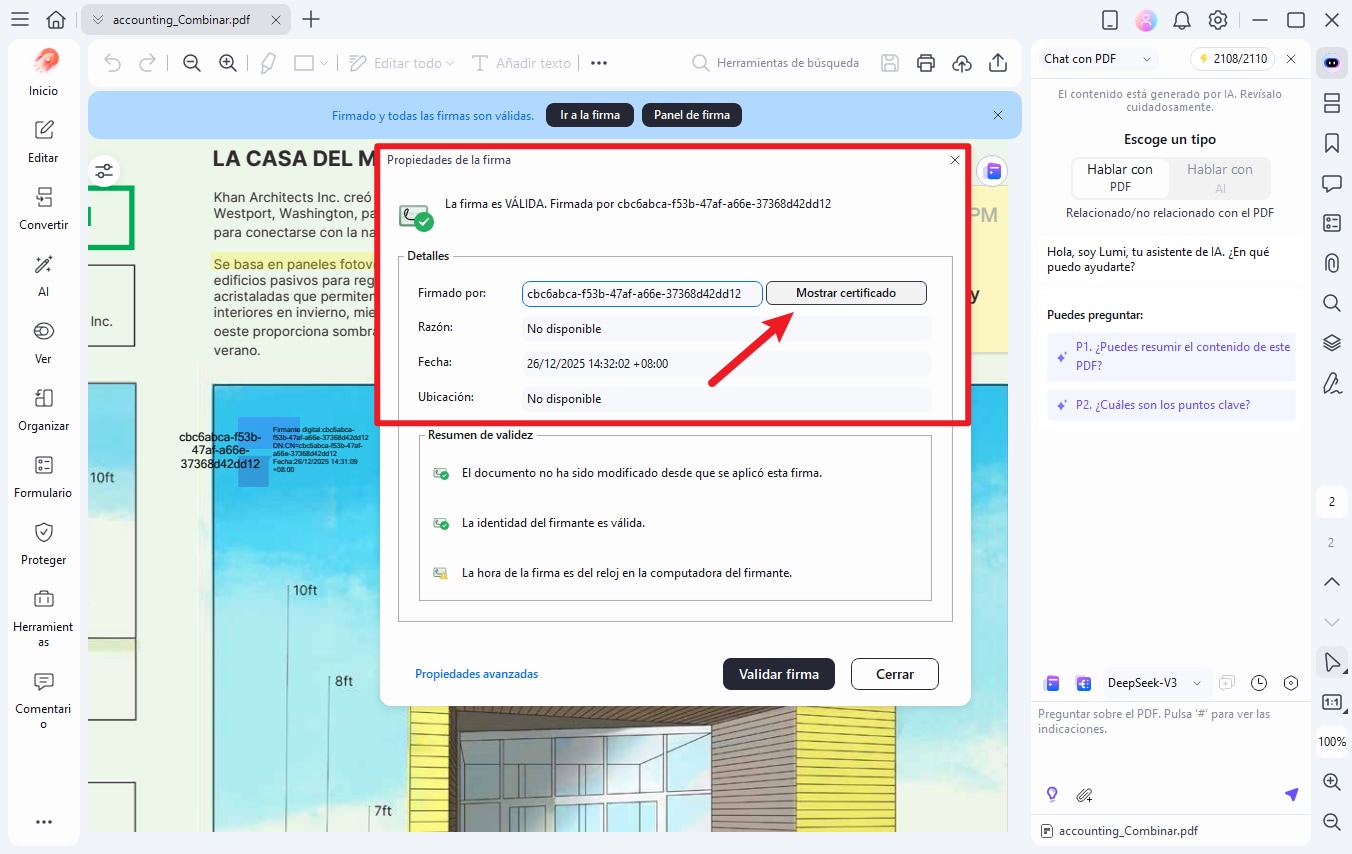Click the zoom out magnifier icon
This screenshot has width=1352, height=854.
[190, 62]
